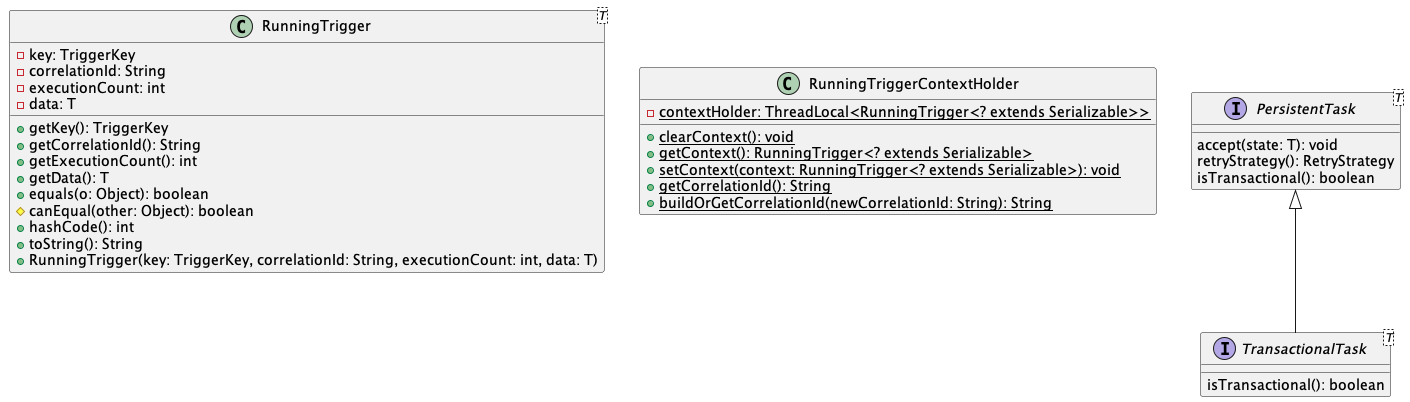1410x402 pixels.
Task: Click the private icon beside contextHolder field
Action: coord(650,112)
